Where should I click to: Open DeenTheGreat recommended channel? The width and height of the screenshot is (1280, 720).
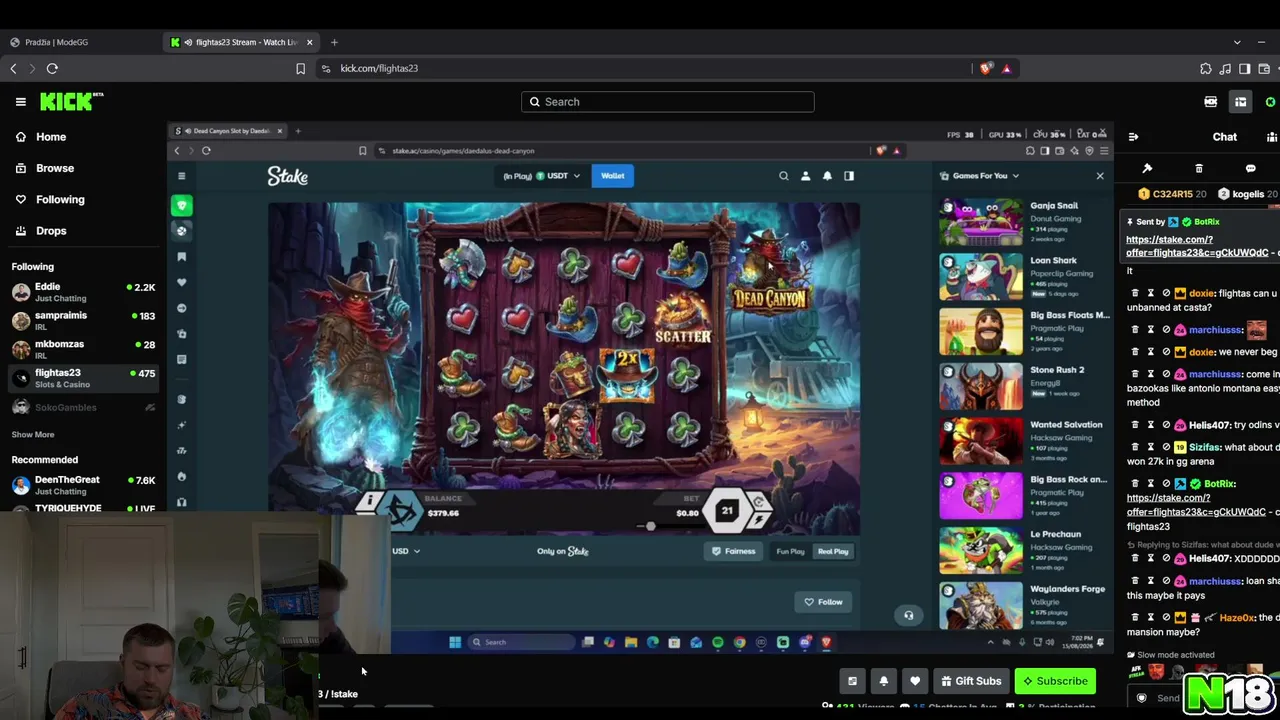(x=83, y=485)
